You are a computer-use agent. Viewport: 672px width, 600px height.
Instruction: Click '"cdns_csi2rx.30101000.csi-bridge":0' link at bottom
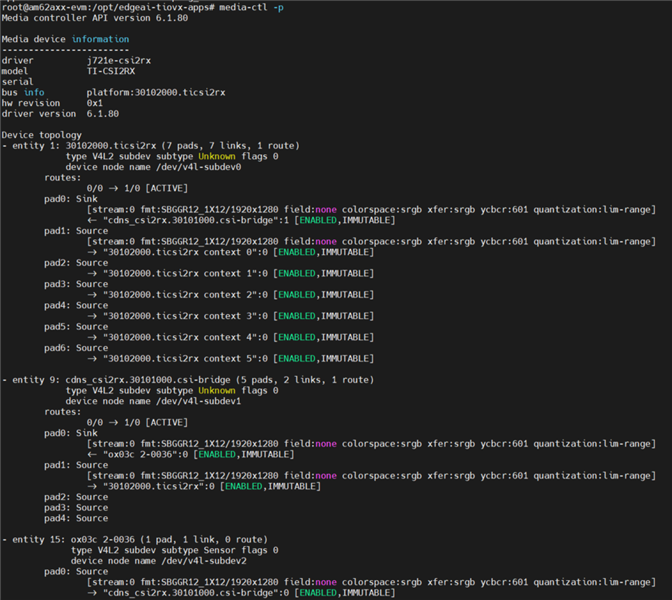[x=241, y=593]
